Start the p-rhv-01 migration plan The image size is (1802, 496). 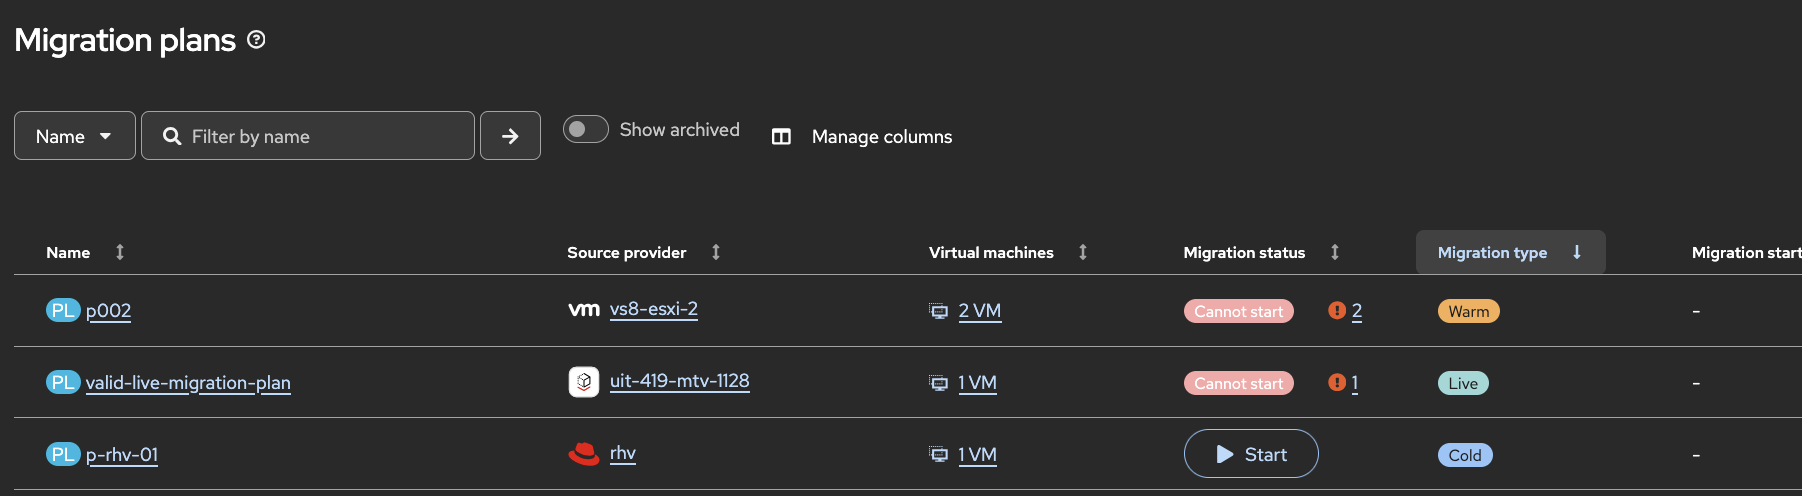tap(1251, 454)
